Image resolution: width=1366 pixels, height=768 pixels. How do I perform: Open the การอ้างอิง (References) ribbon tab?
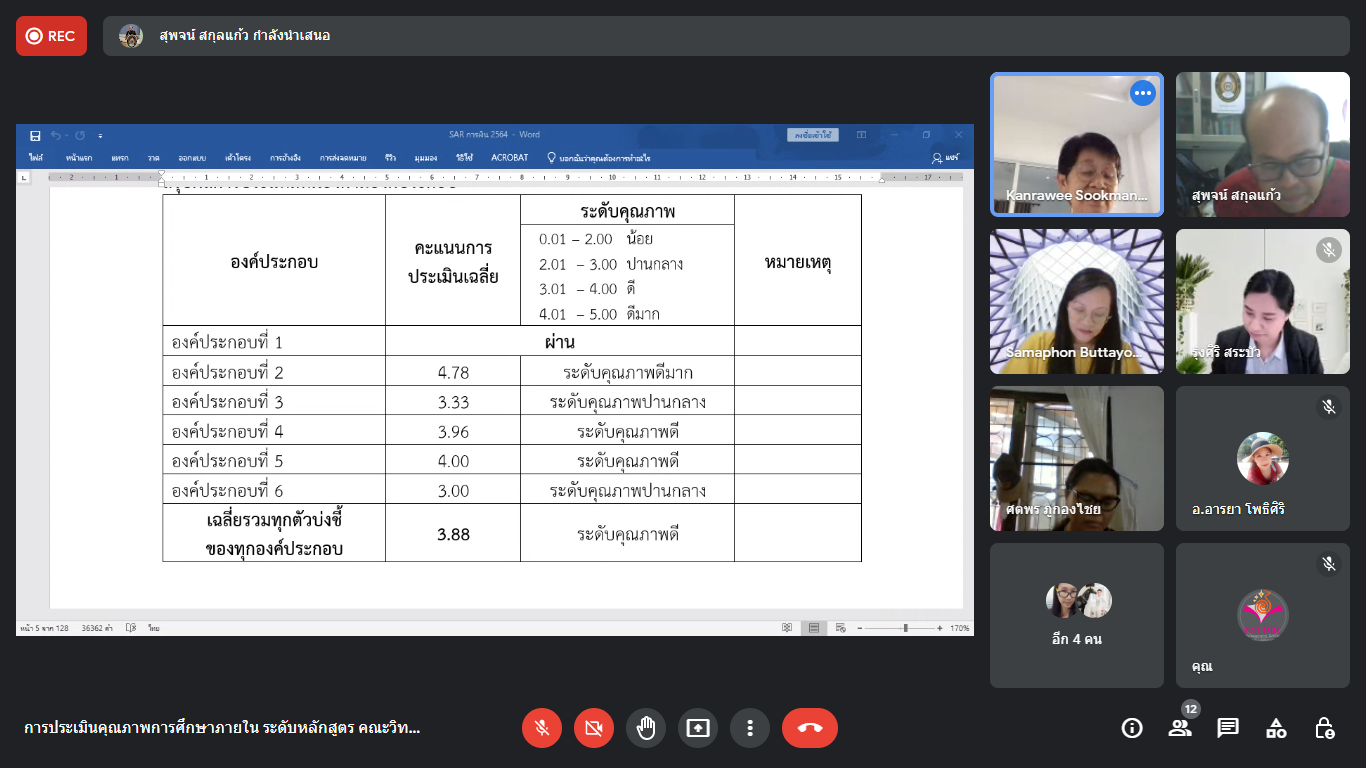pyautogui.click(x=286, y=158)
